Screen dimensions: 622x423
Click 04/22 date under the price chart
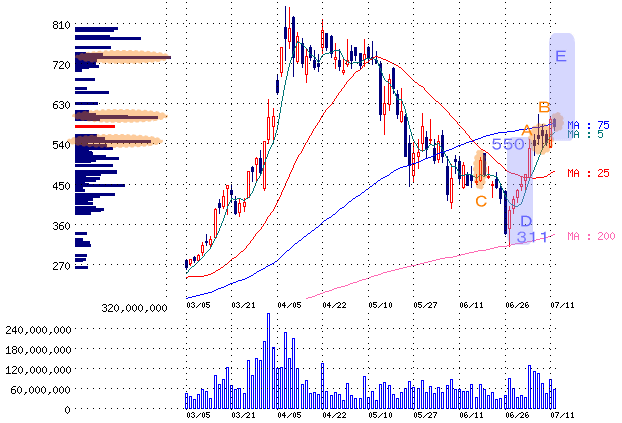tap(334, 305)
